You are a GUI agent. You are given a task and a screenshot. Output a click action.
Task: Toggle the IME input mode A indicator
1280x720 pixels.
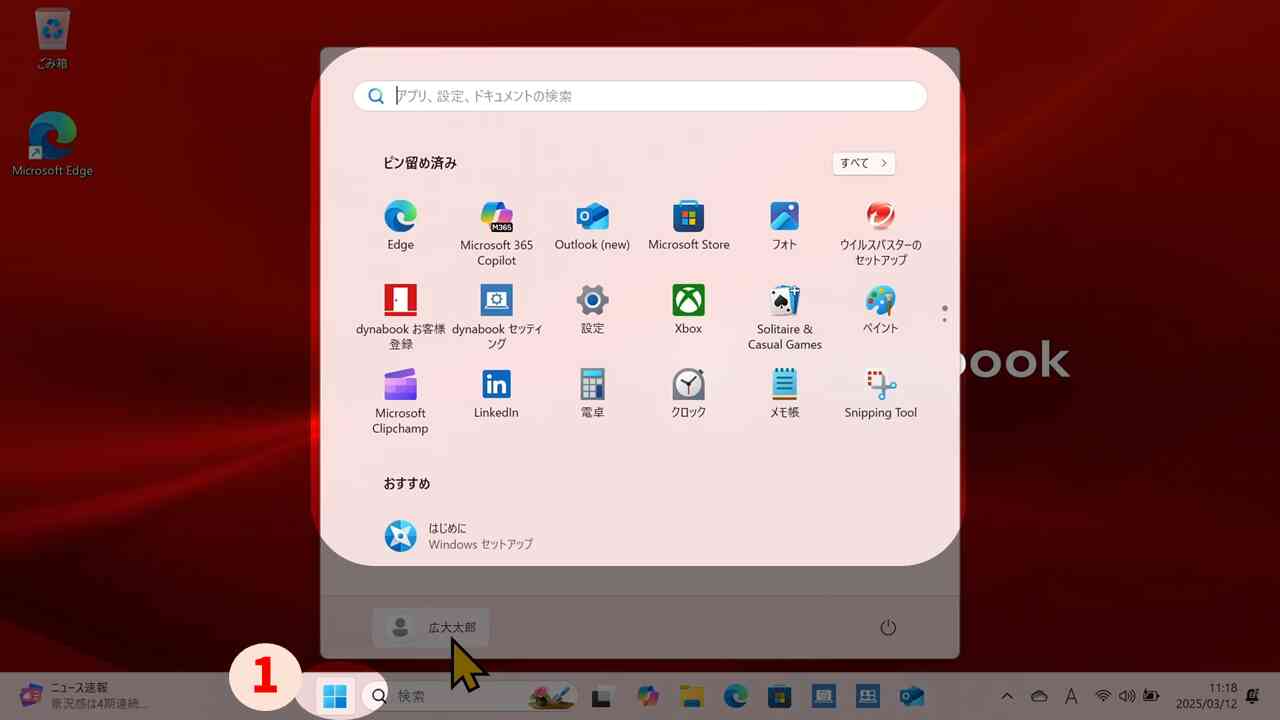point(1071,696)
